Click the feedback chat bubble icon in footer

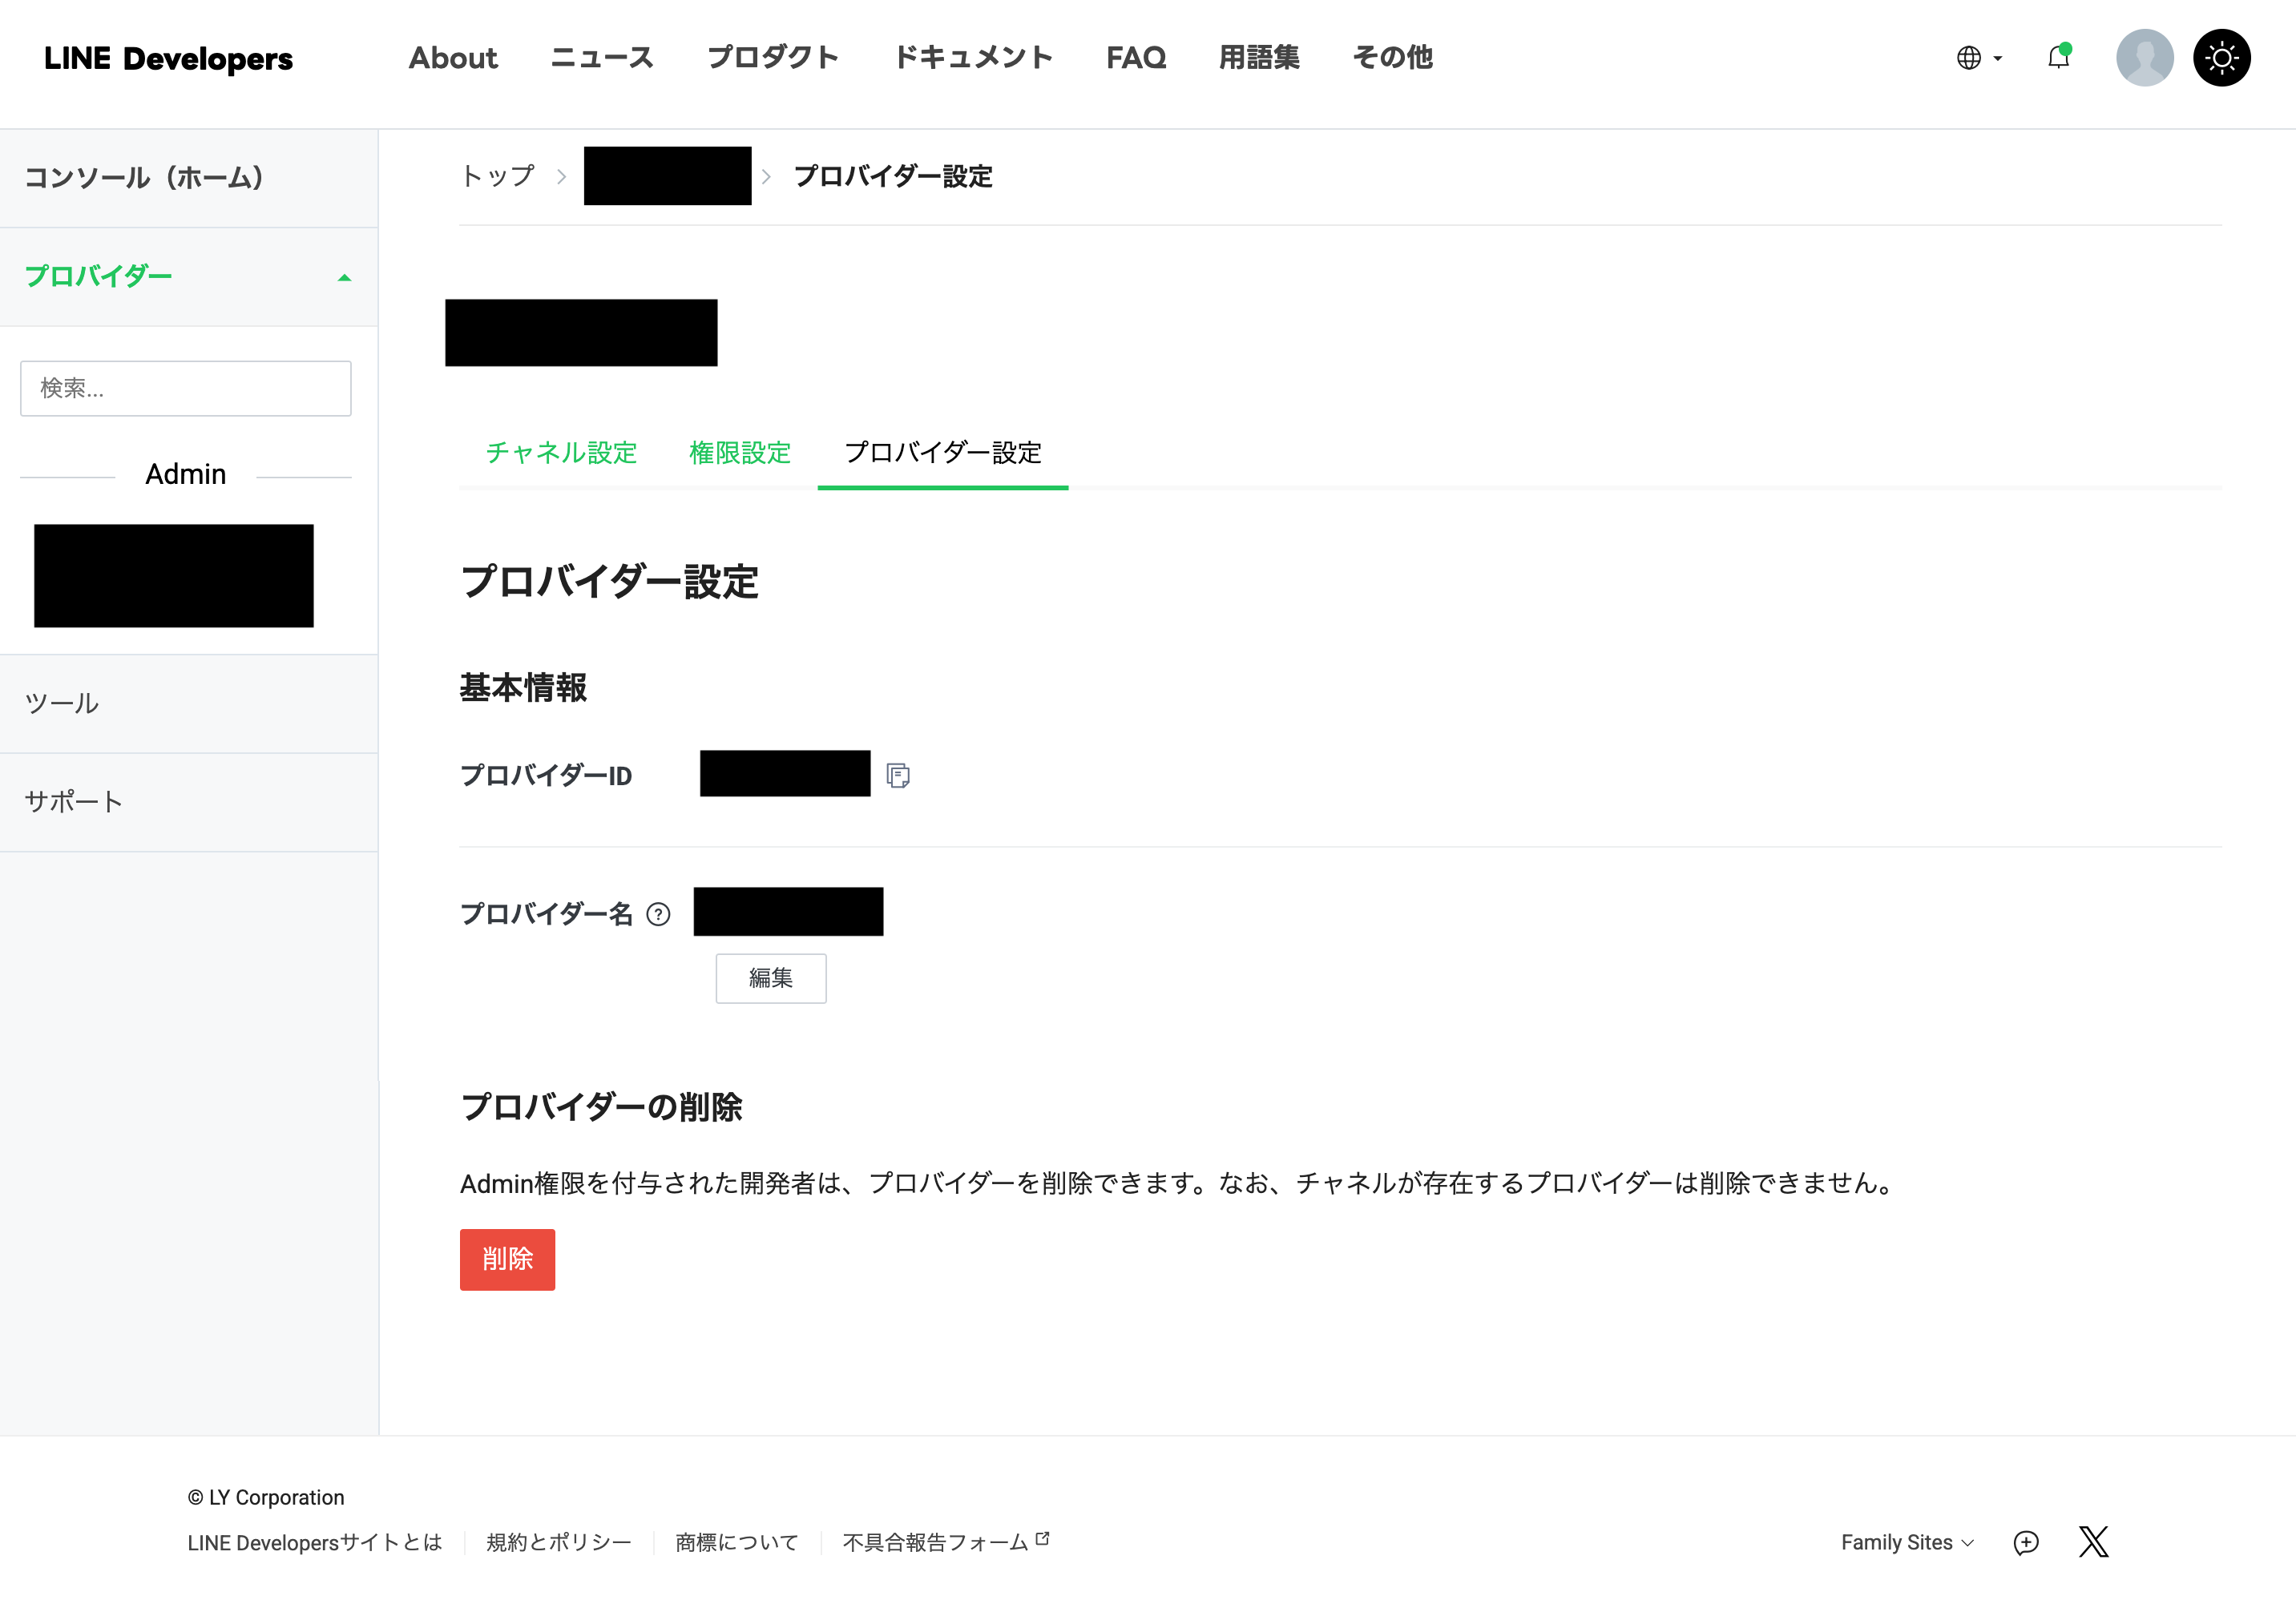(2025, 1542)
